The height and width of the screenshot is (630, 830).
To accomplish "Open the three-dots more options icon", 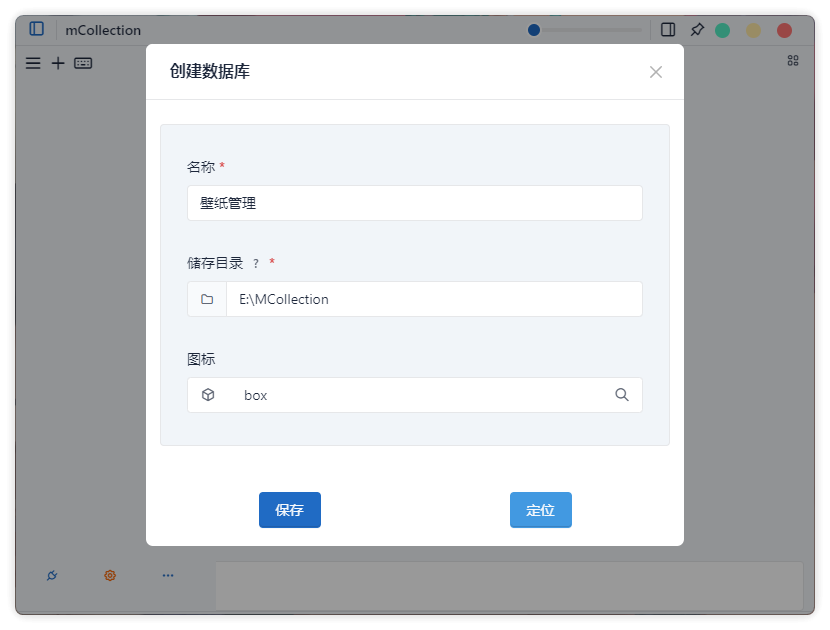I will tap(168, 575).
